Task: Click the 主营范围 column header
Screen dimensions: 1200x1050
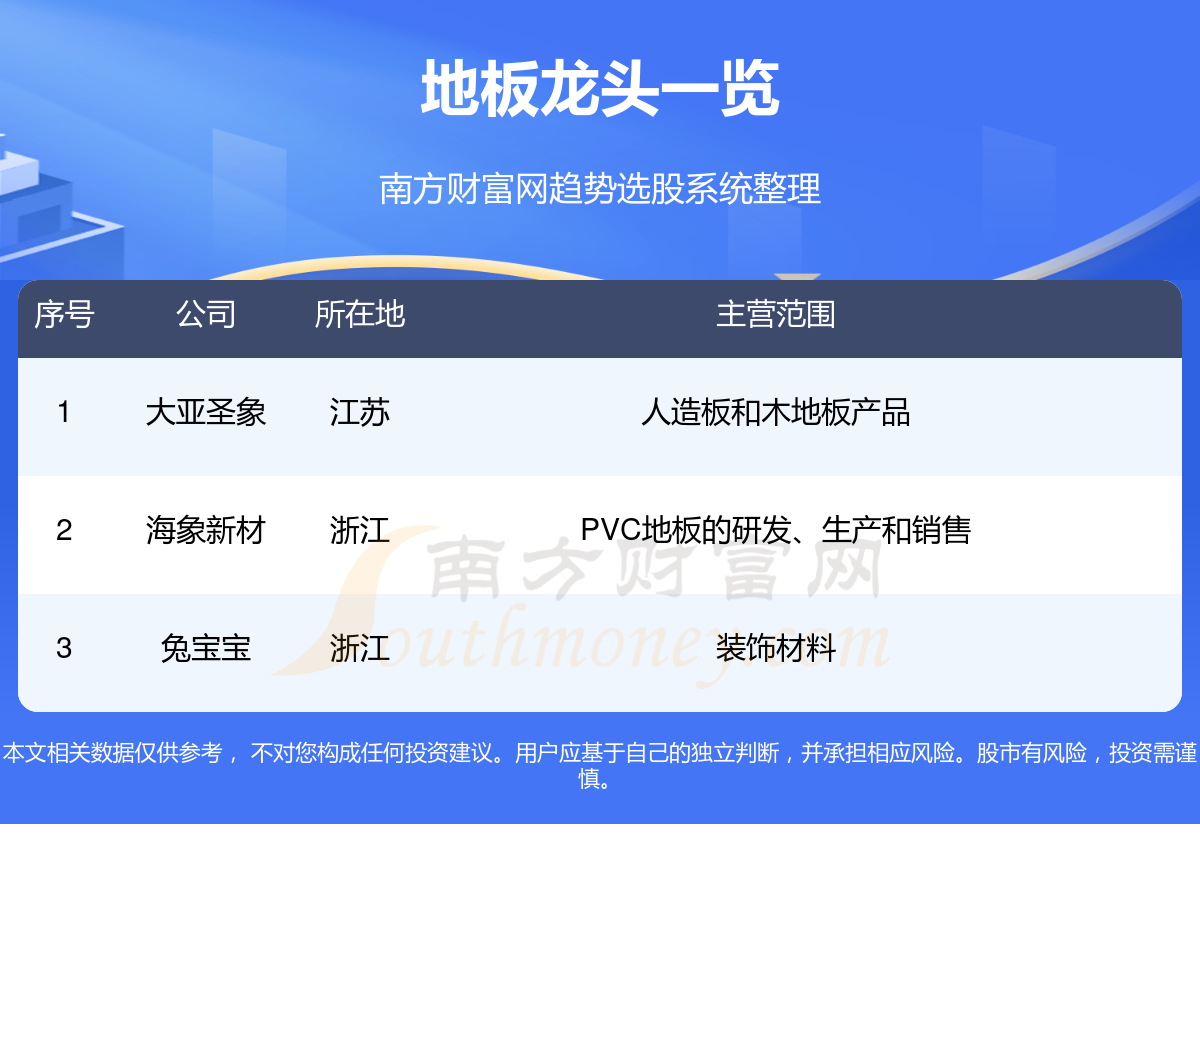Action: click(776, 314)
